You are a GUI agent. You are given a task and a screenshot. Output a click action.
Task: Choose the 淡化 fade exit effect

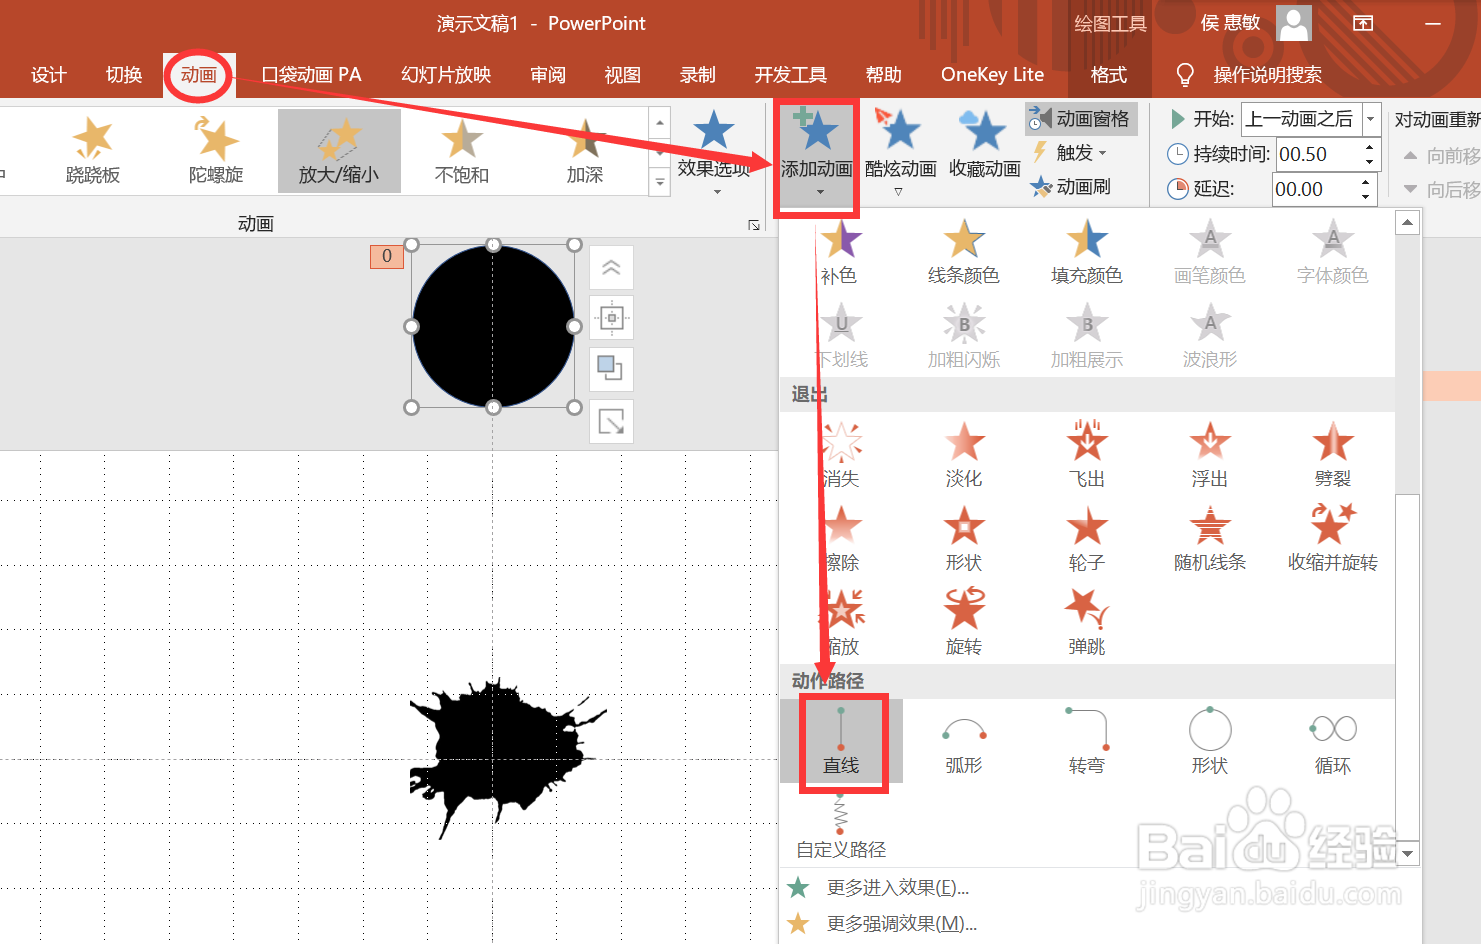964,455
